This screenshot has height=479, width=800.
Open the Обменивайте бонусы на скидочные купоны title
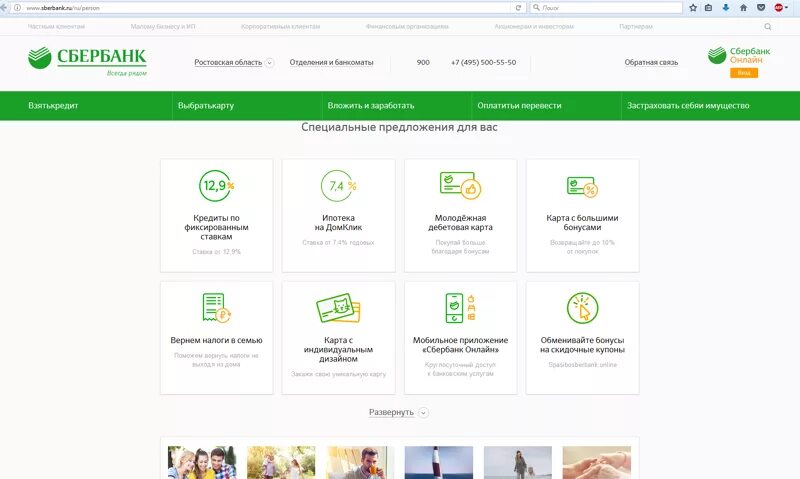pos(582,345)
